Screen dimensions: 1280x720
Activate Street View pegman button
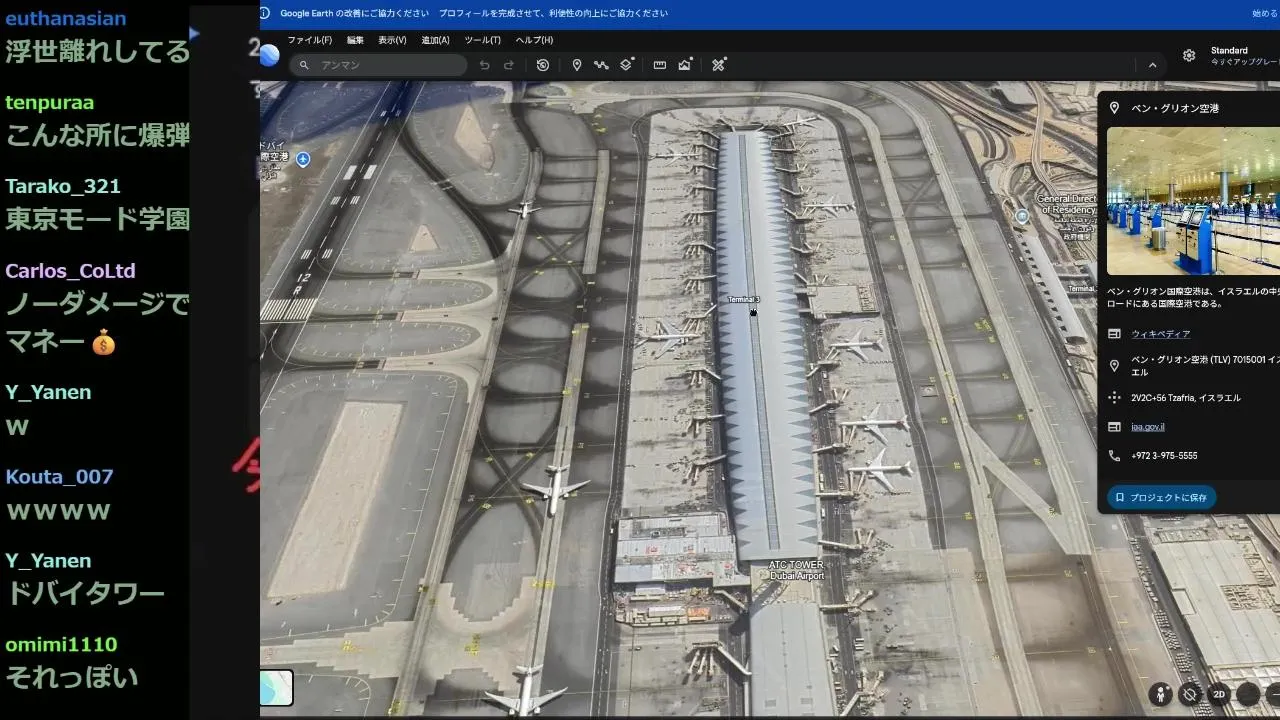(1160, 694)
